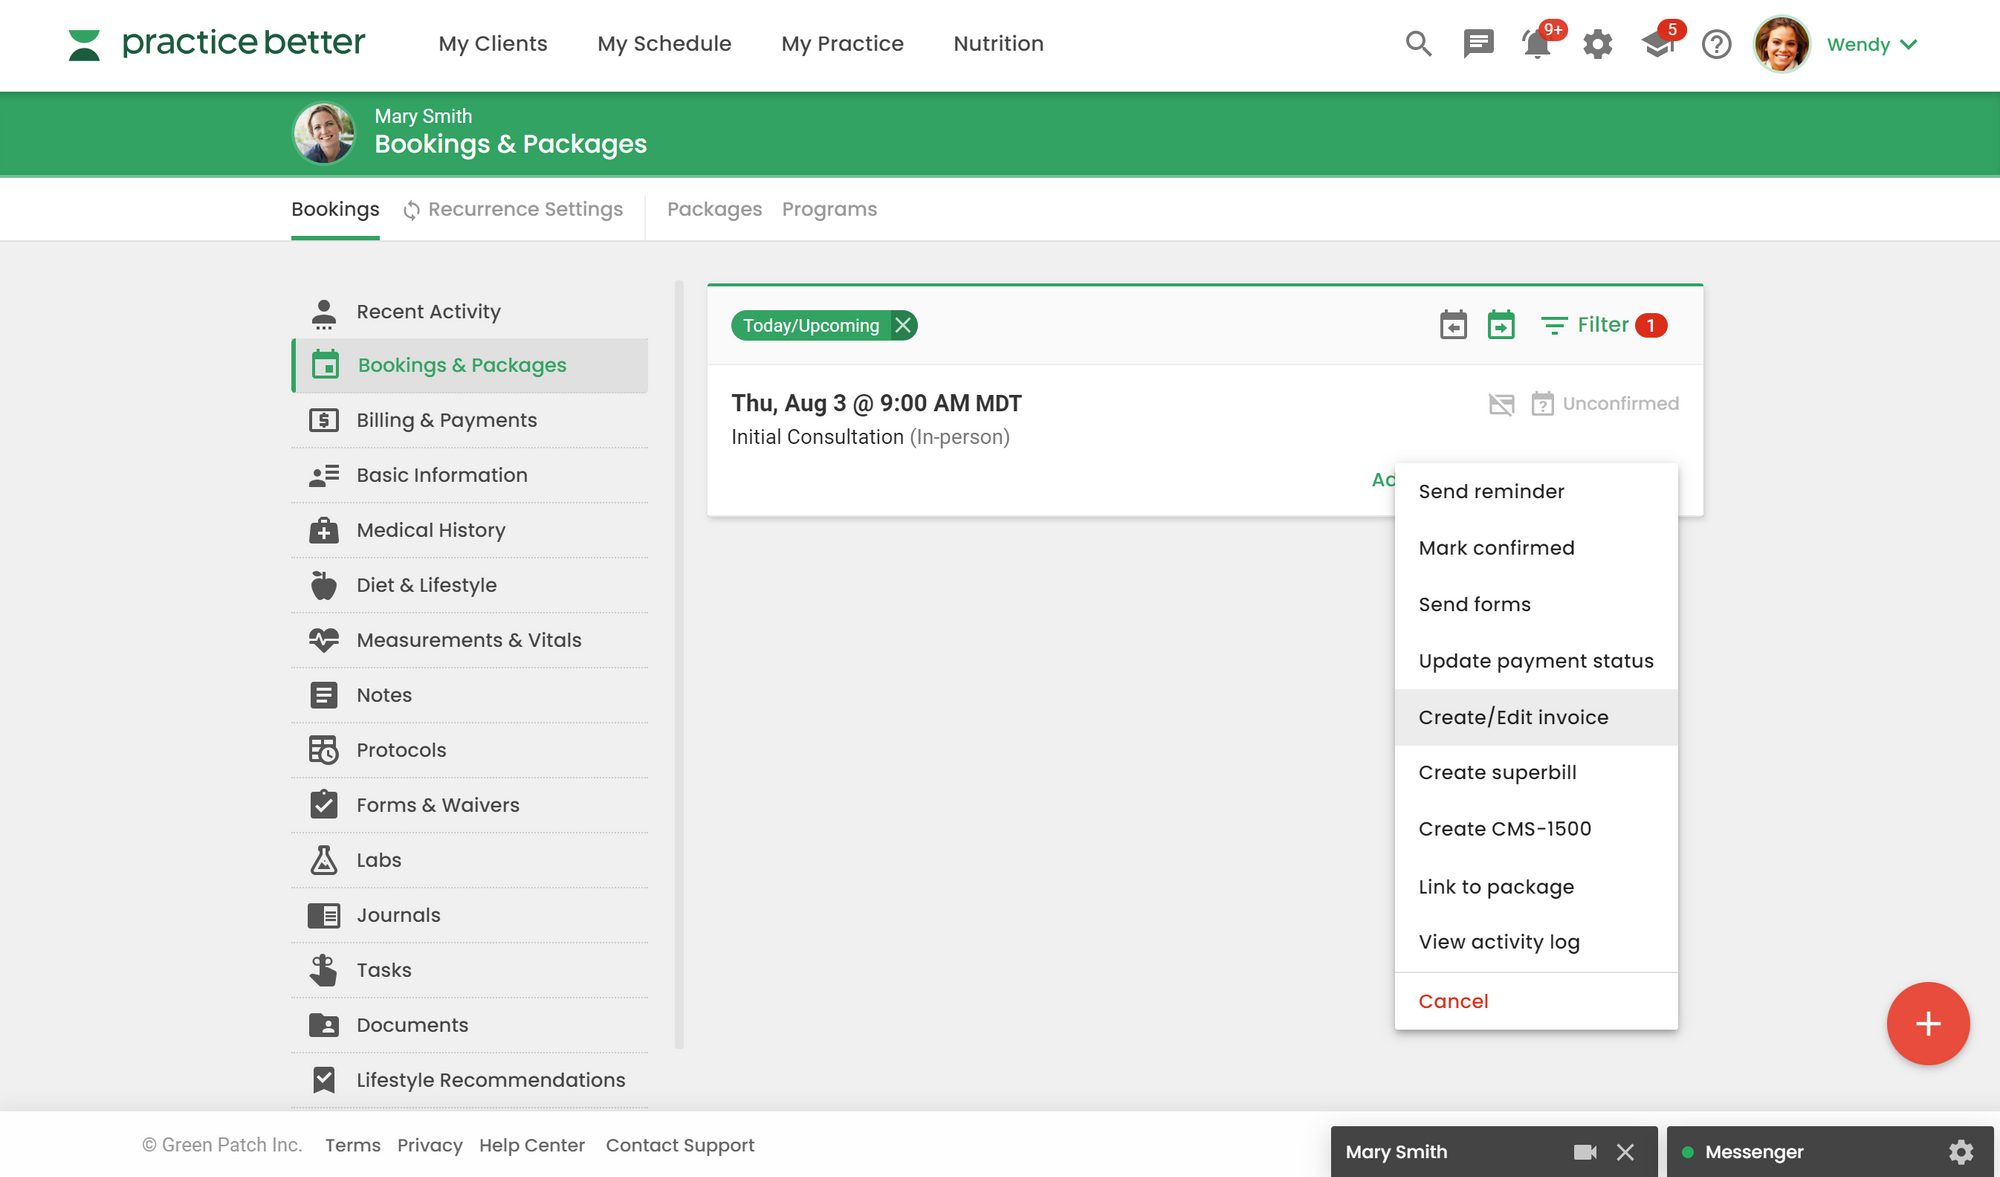
Task: Open Billing & Payments section
Action: pyautogui.click(x=470, y=420)
